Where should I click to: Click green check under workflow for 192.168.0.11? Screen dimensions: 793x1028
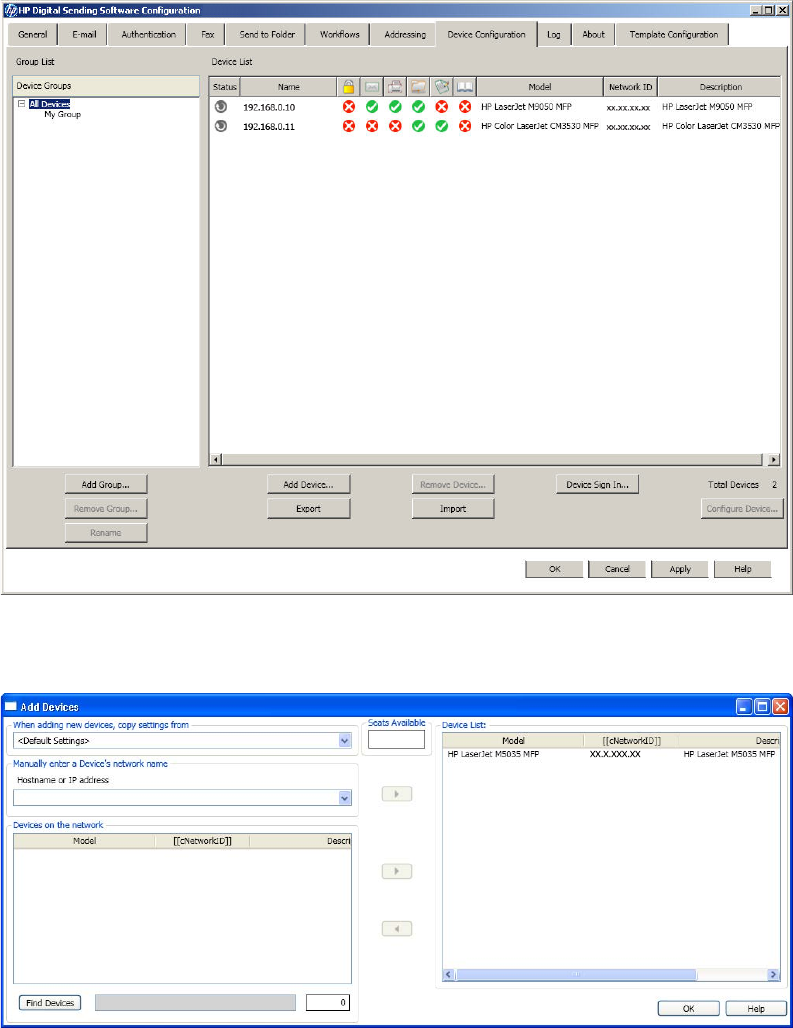(442, 126)
